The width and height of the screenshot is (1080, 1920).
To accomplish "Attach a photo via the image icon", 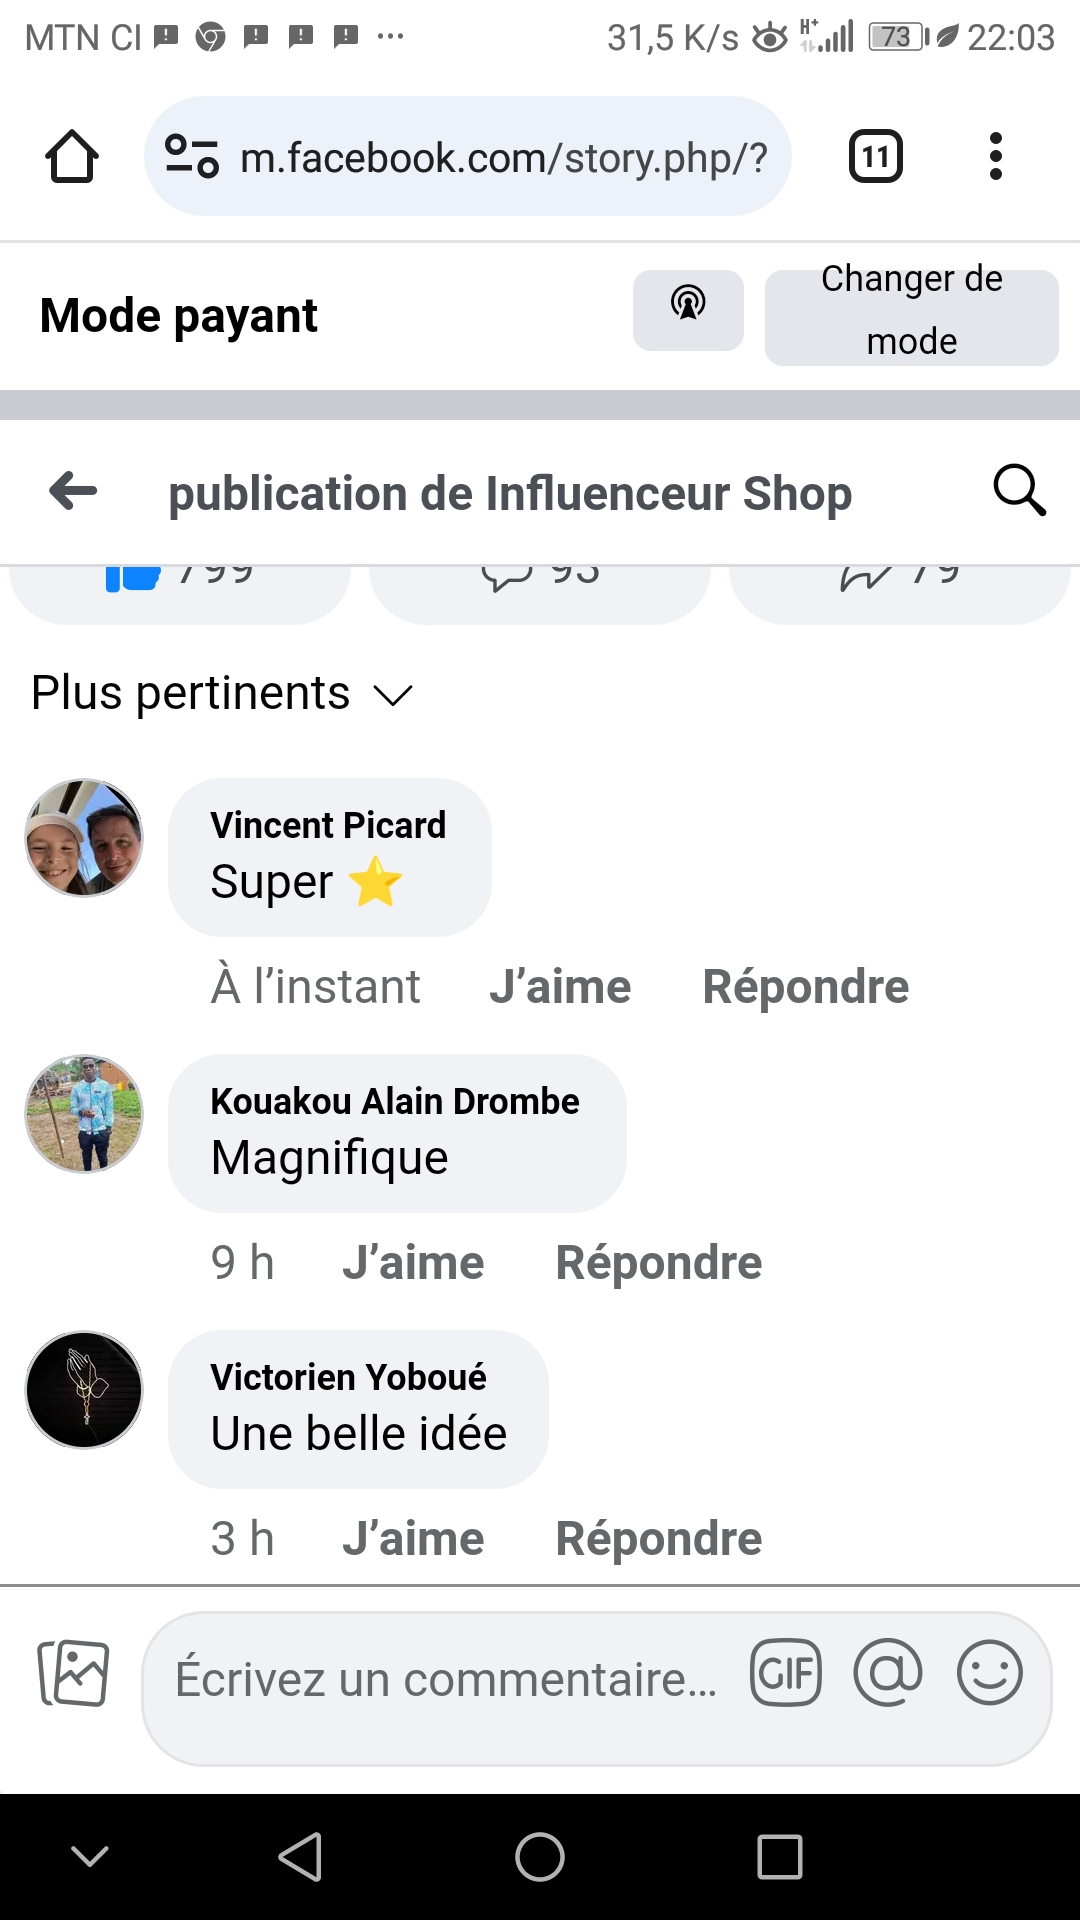I will tap(74, 1673).
